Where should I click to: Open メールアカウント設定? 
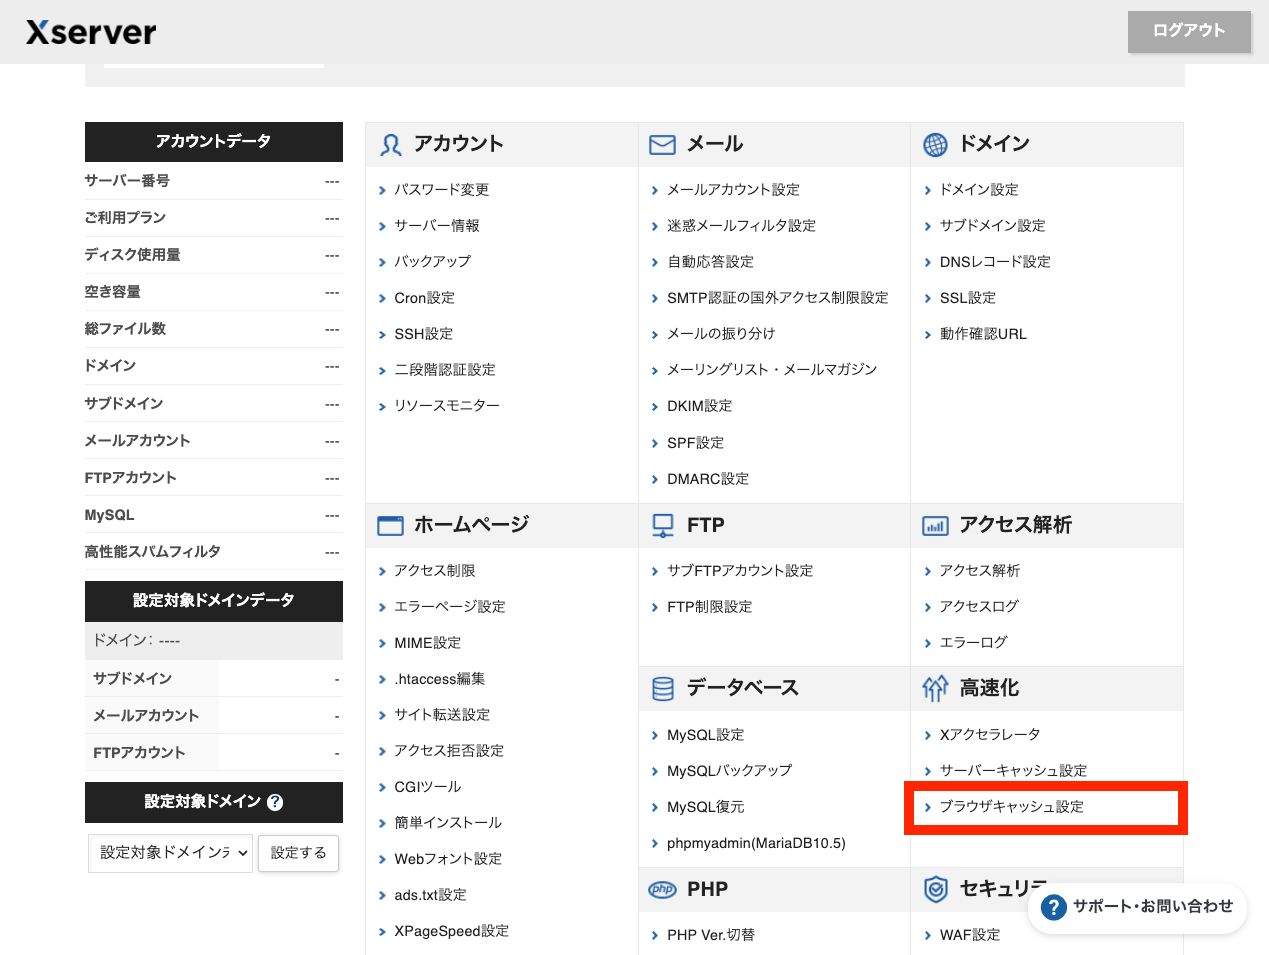pyautogui.click(x=733, y=190)
